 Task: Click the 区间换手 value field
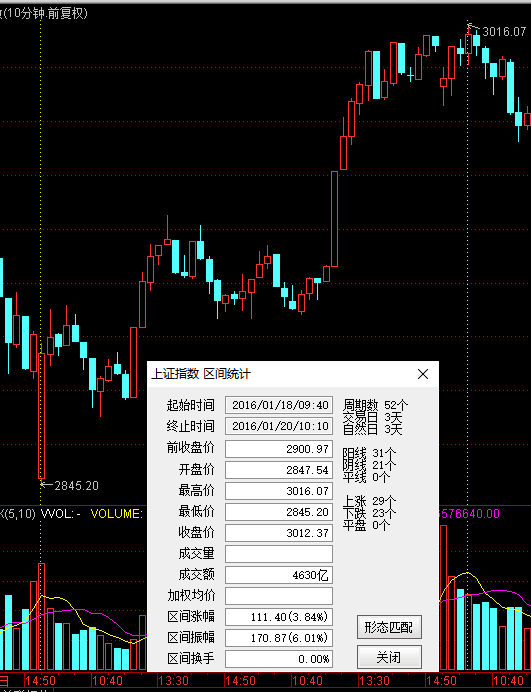point(279,659)
